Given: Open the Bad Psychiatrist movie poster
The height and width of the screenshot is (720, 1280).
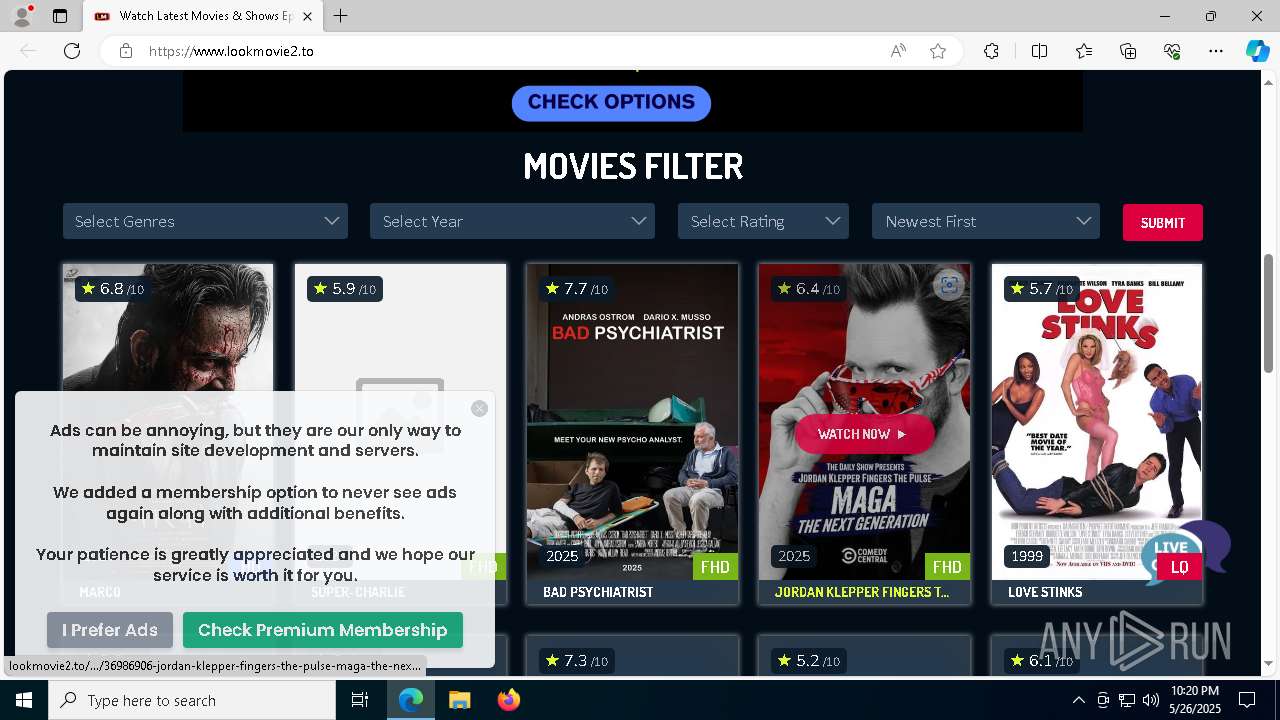Looking at the screenshot, I should click(632, 421).
